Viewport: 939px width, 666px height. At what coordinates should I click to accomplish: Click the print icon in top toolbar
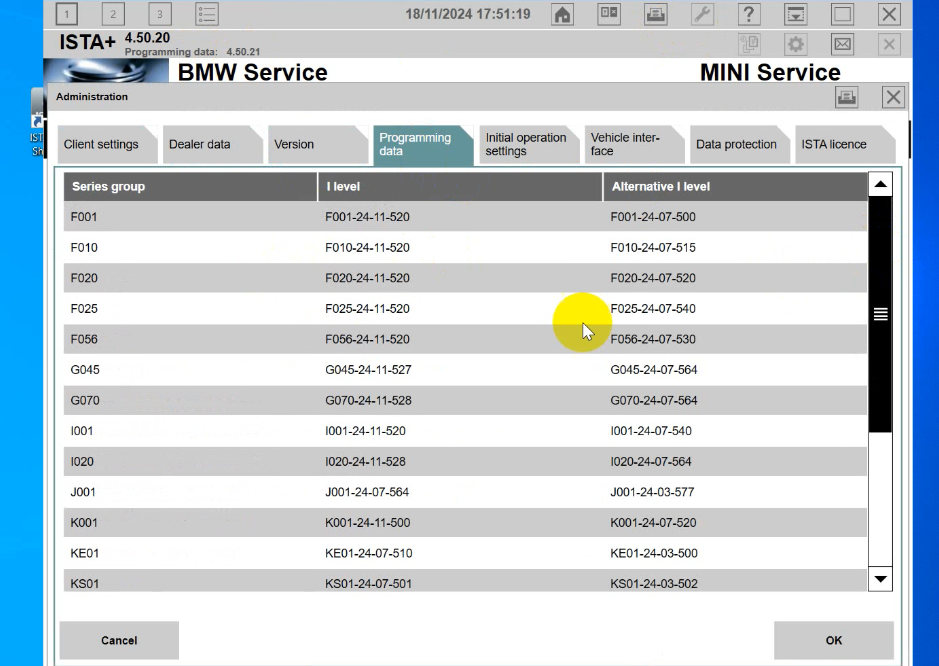coord(656,14)
